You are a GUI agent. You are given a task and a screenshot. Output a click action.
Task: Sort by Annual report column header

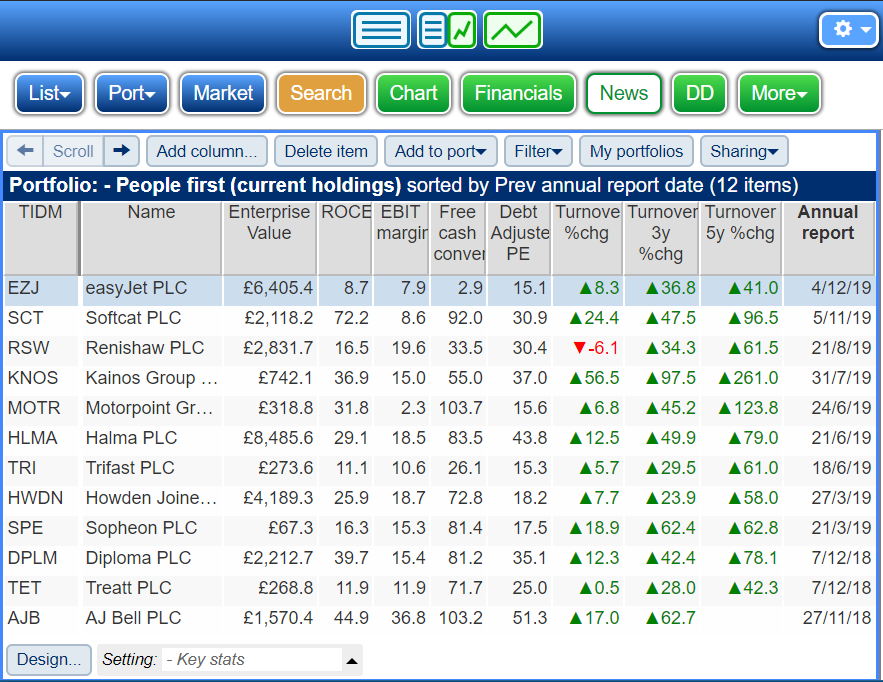click(x=828, y=238)
